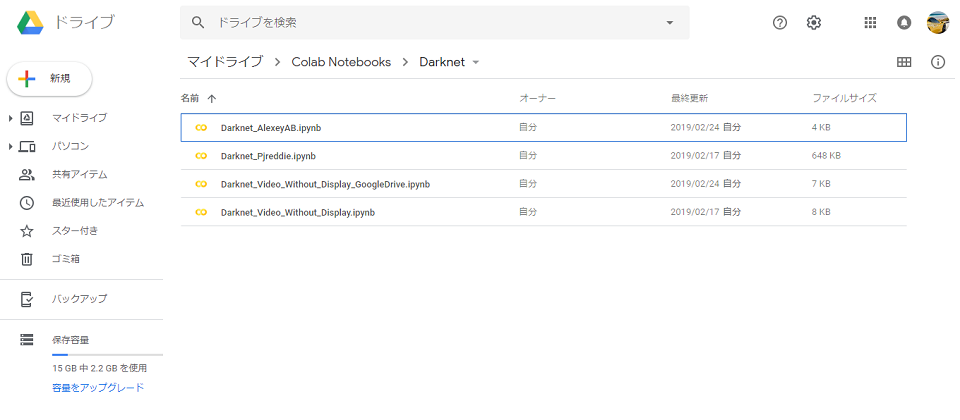The height and width of the screenshot is (420, 960).
Task: Open the search options dropdown arrow
Action: pos(669,23)
